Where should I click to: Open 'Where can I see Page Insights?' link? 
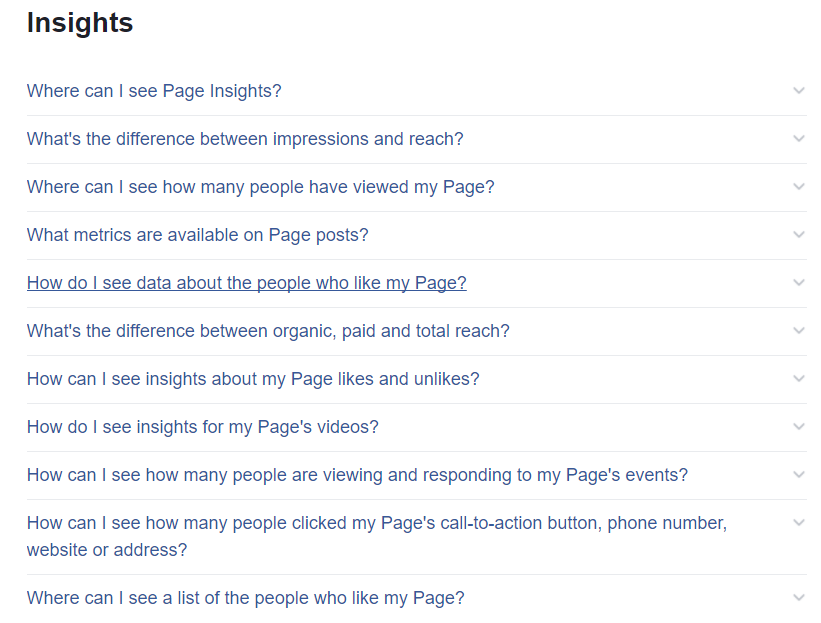(x=154, y=91)
